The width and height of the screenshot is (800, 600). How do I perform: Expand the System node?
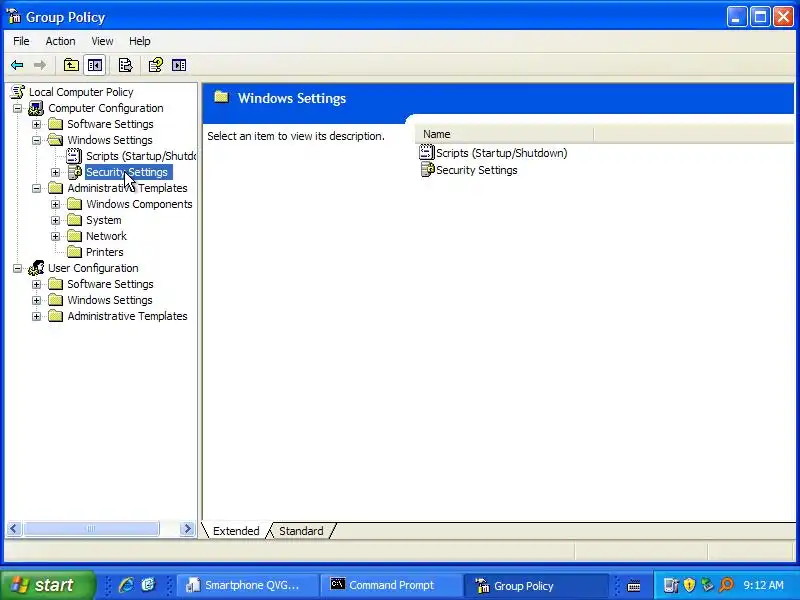55,220
